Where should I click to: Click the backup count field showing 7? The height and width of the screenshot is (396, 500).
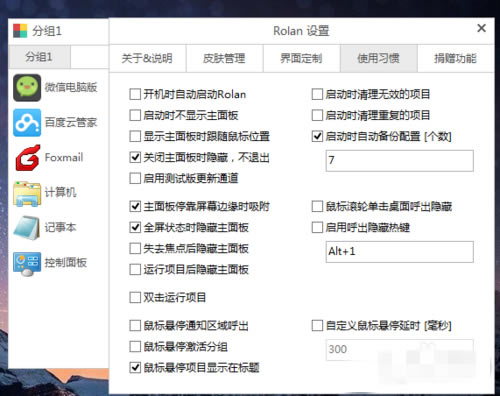(400, 161)
